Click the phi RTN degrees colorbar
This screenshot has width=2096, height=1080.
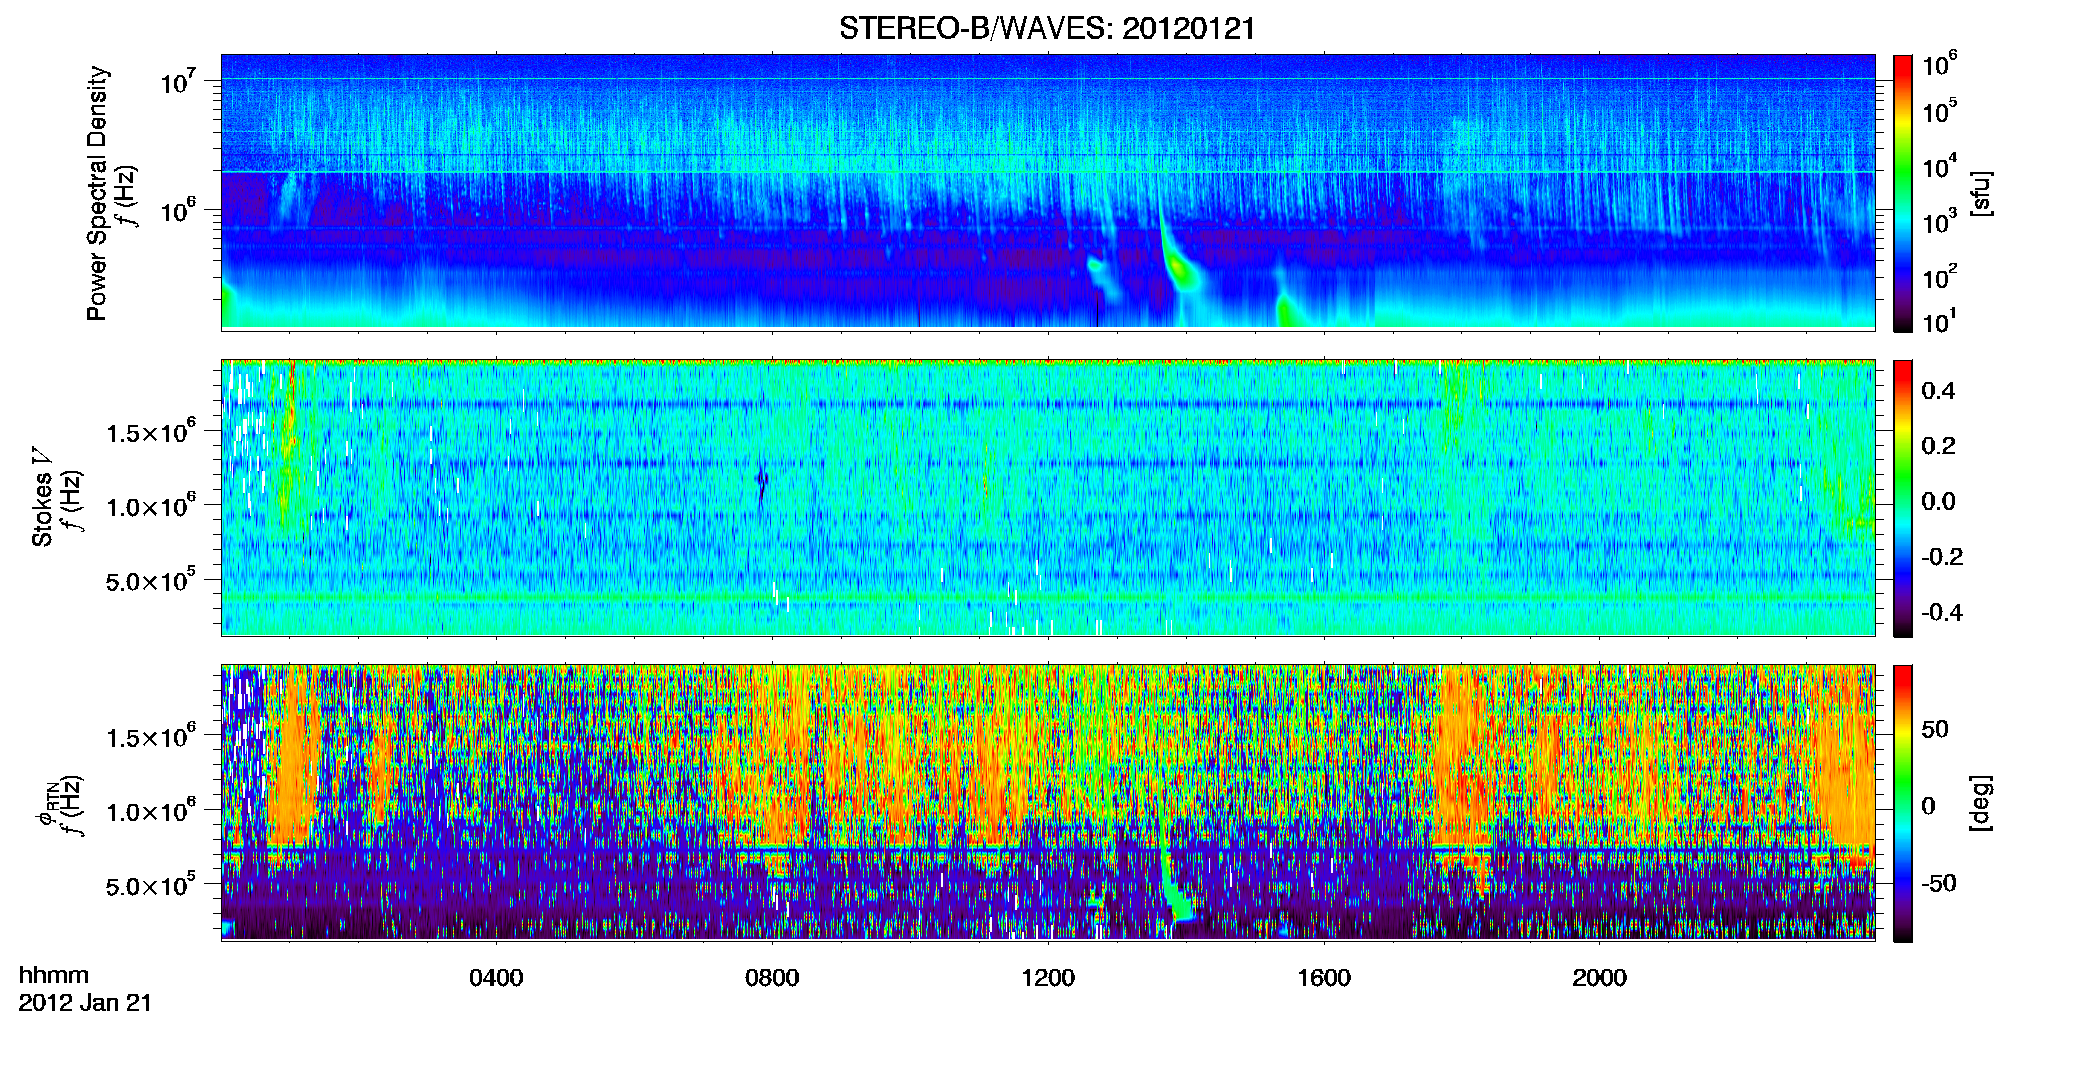(1903, 803)
